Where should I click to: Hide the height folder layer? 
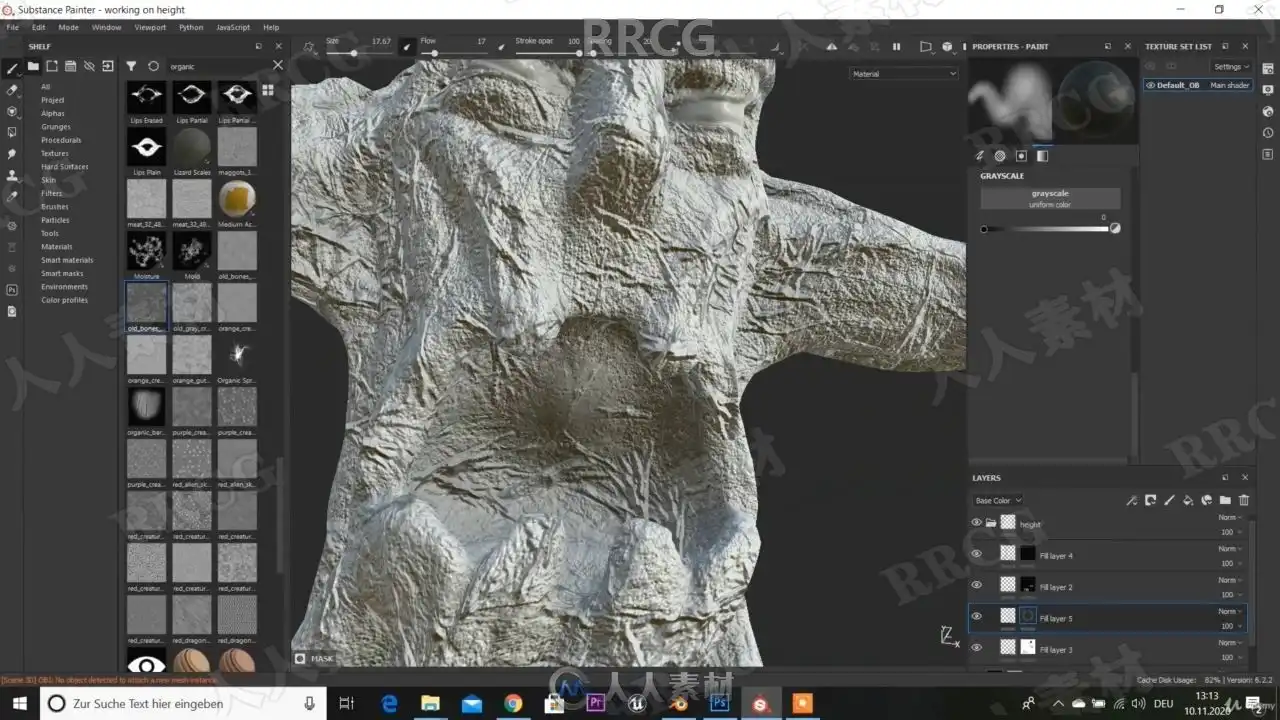[x=977, y=522]
